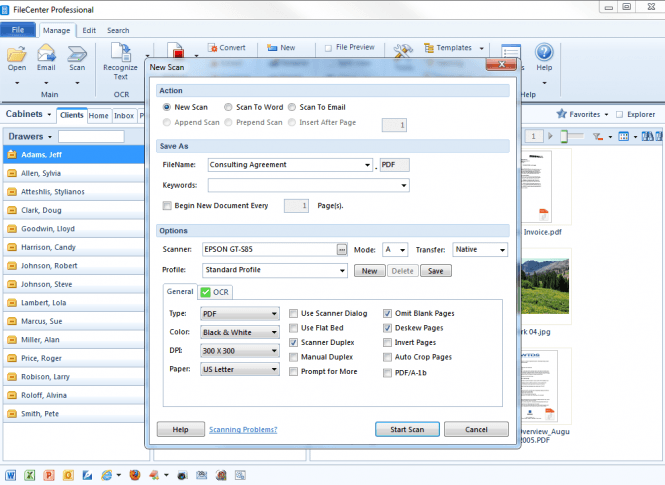Open the Transfer dropdown showing Native
Viewport: 665px width, 485px height.
click(x=502, y=250)
